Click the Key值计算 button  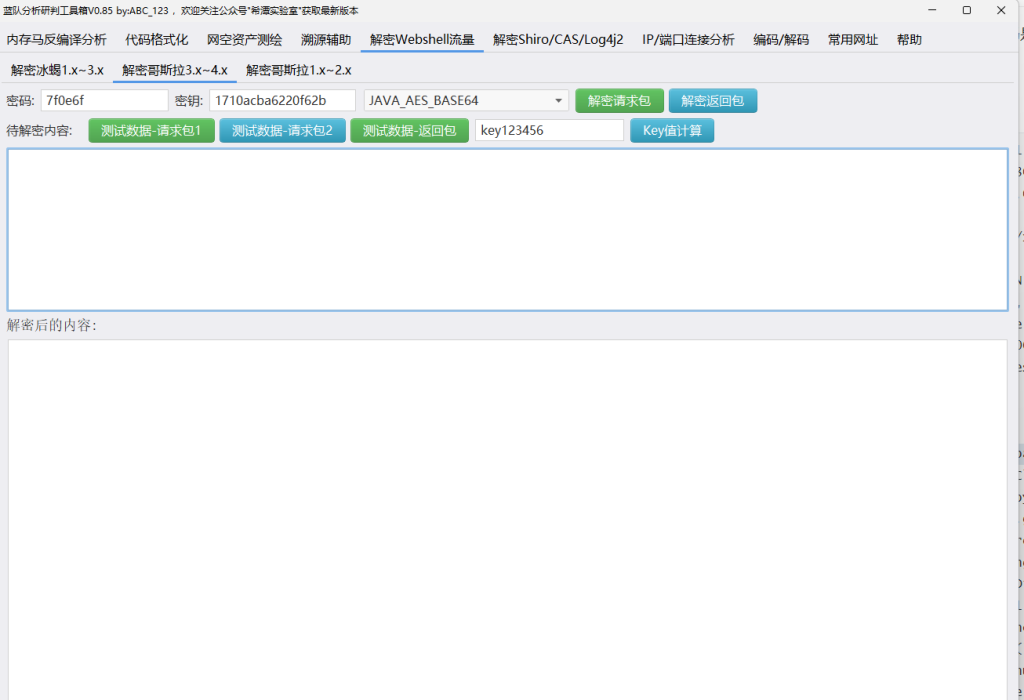[x=672, y=131]
